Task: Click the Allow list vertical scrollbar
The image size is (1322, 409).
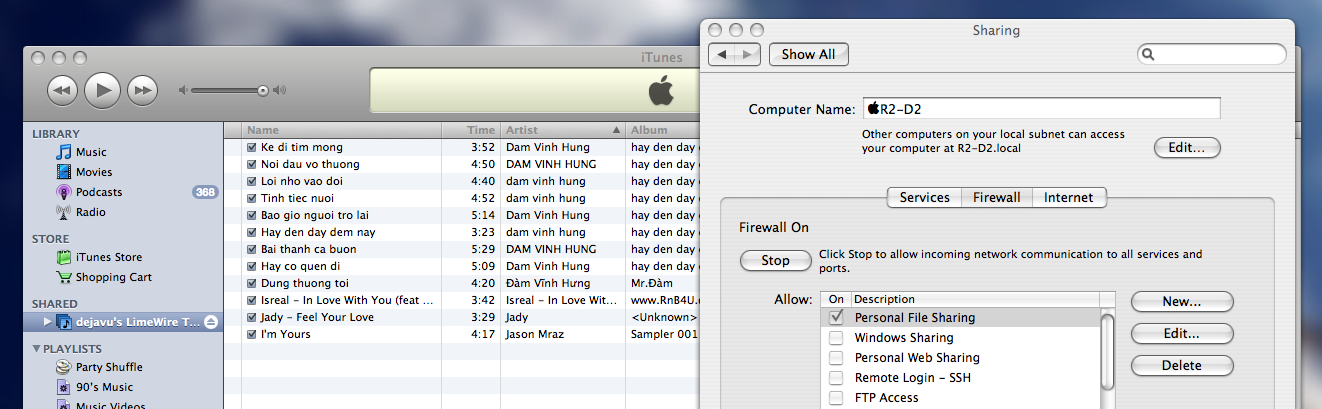Action: 1107,350
